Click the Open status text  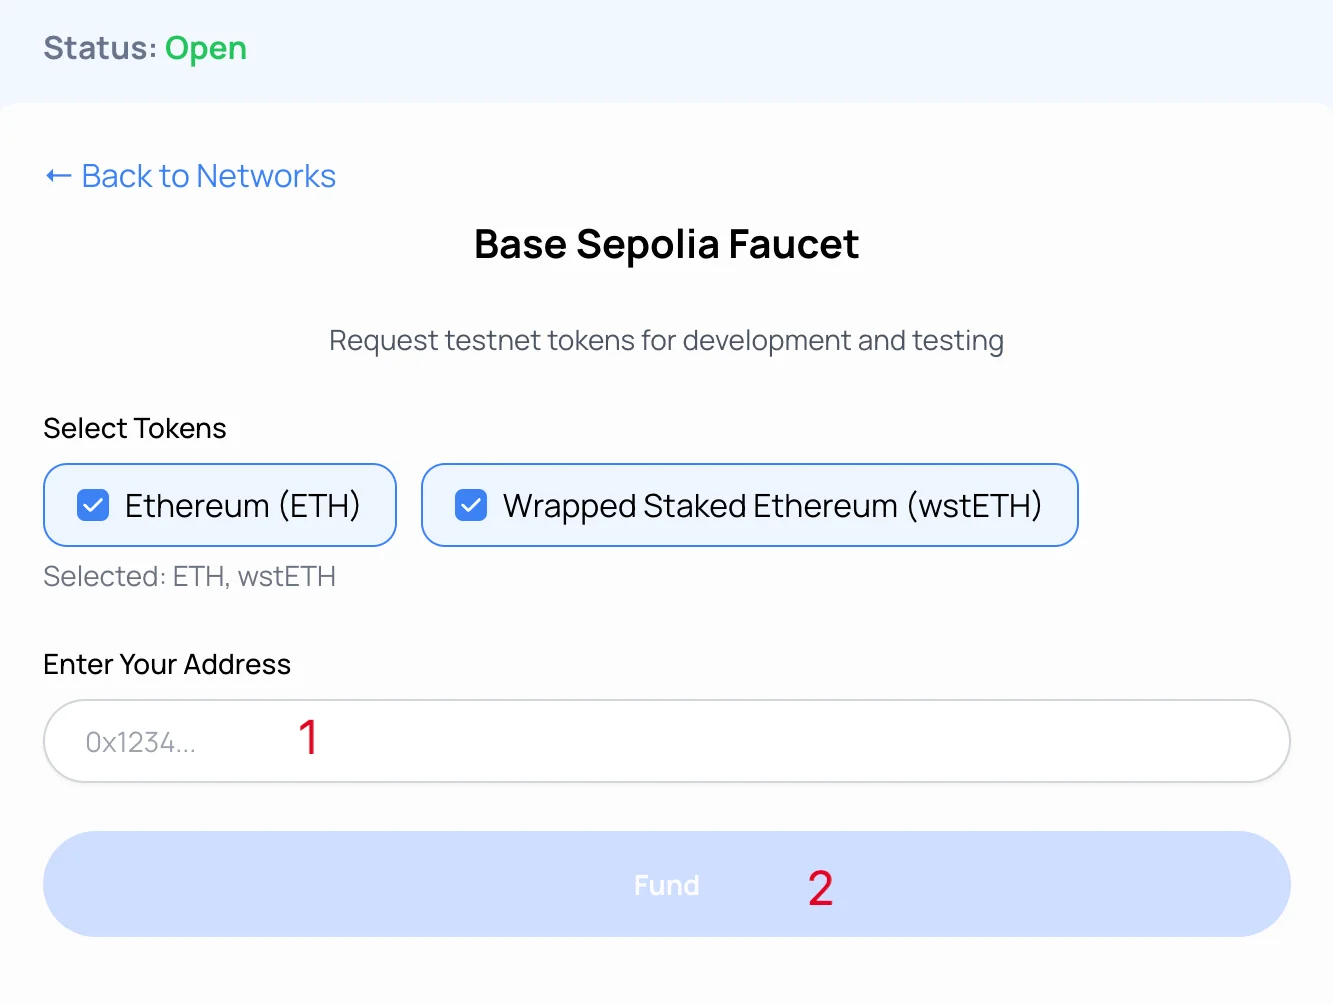click(x=206, y=49)
